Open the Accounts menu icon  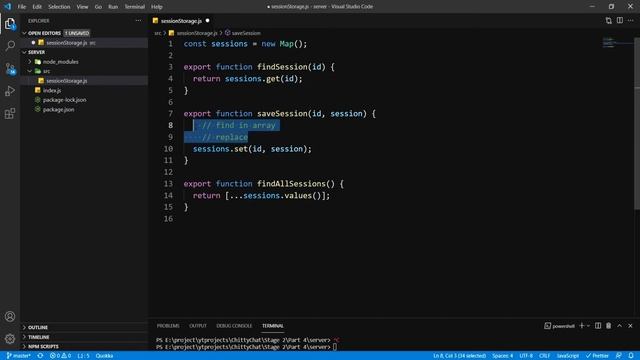pos(10,316)
